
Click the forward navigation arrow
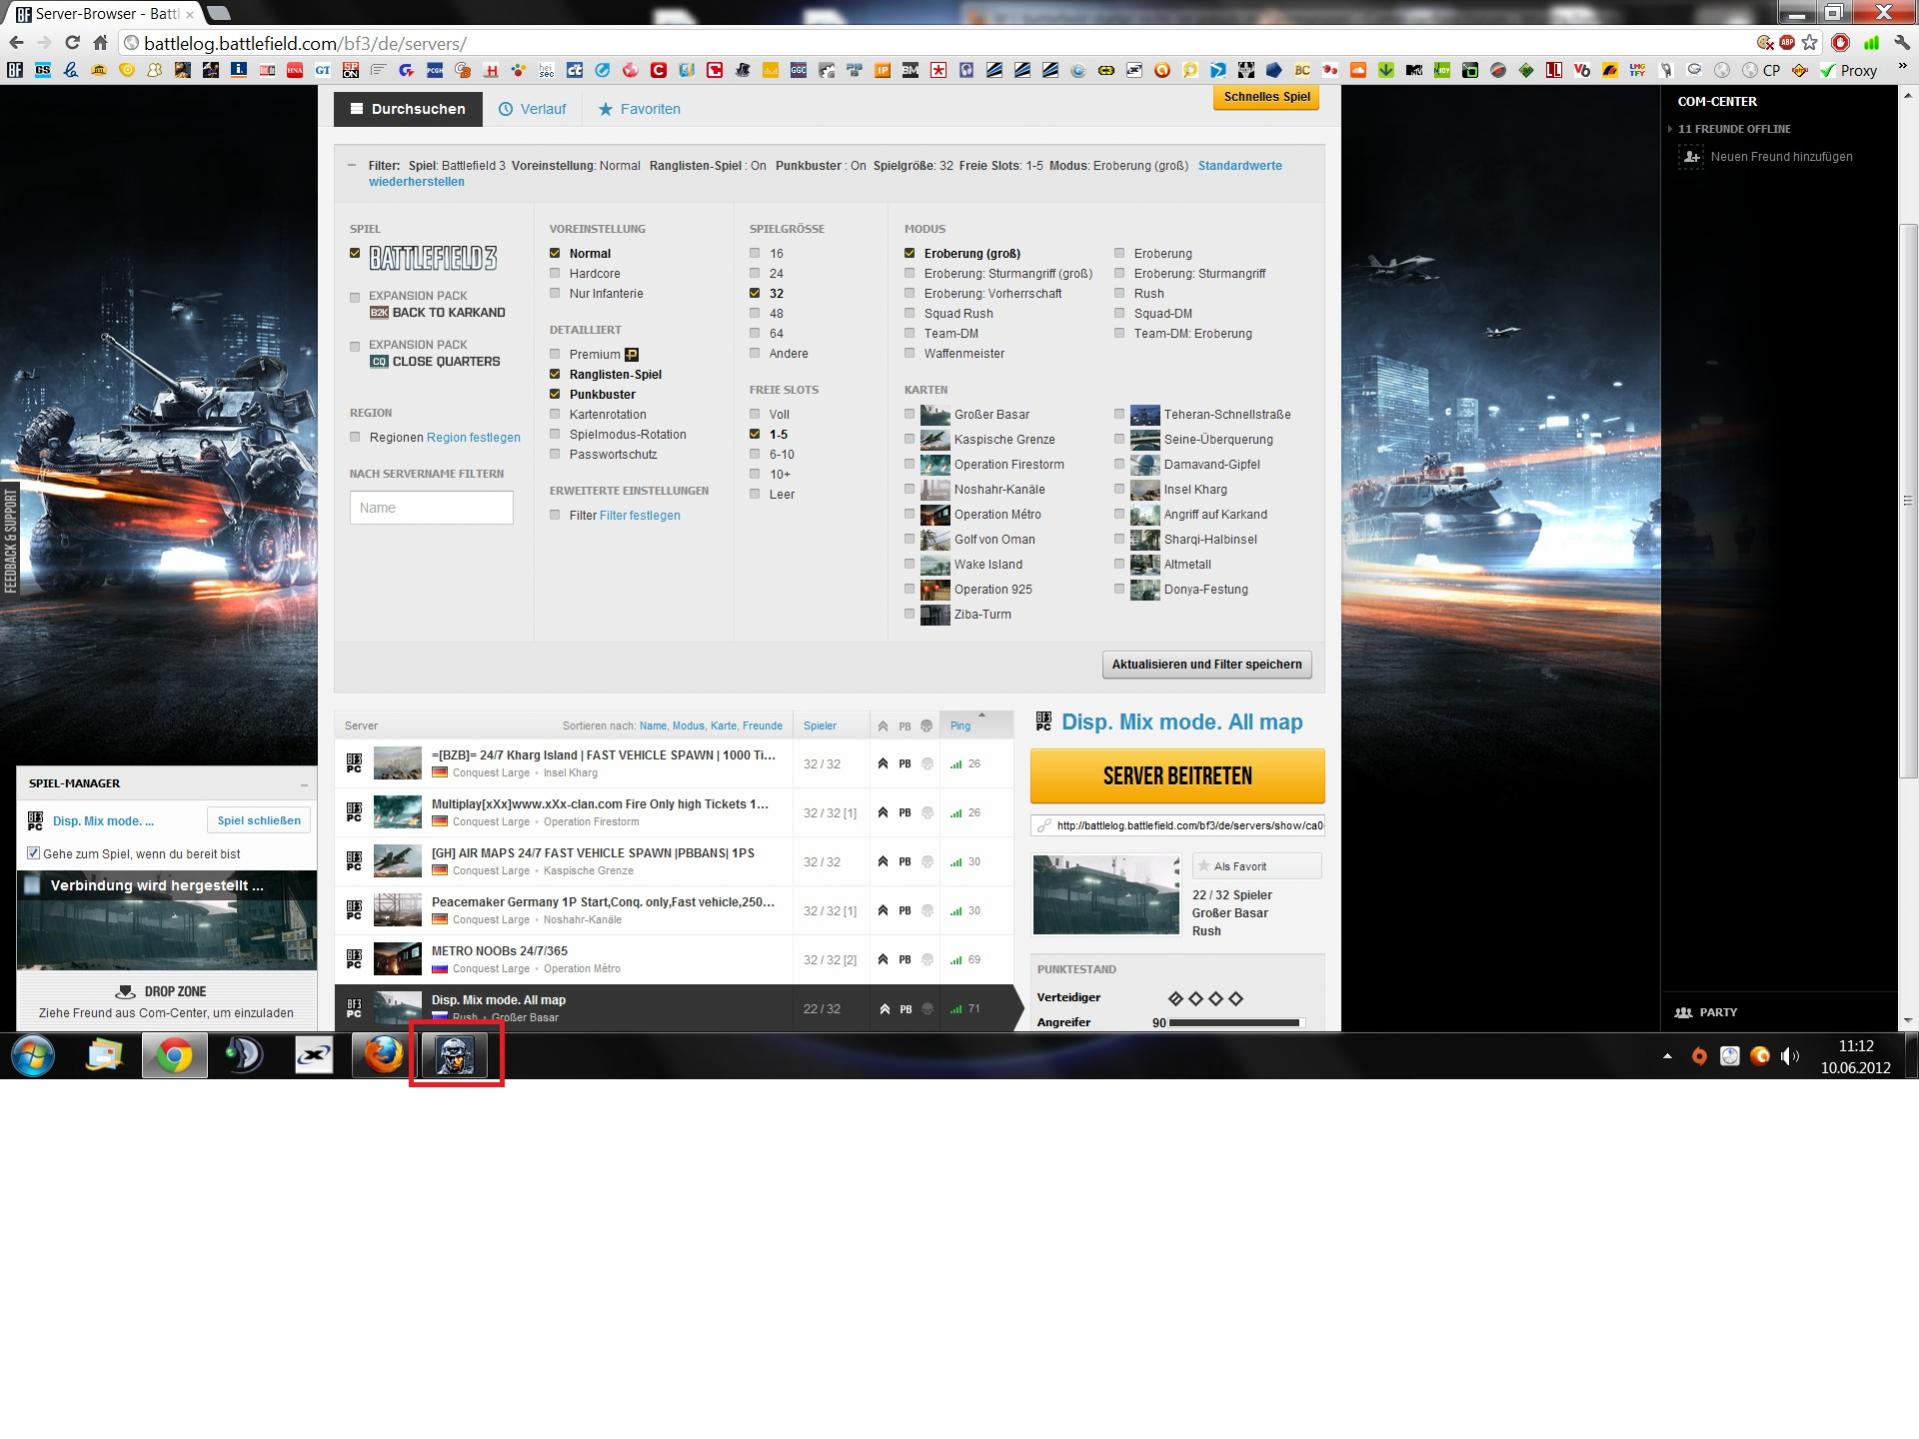[x=44, y=43]
